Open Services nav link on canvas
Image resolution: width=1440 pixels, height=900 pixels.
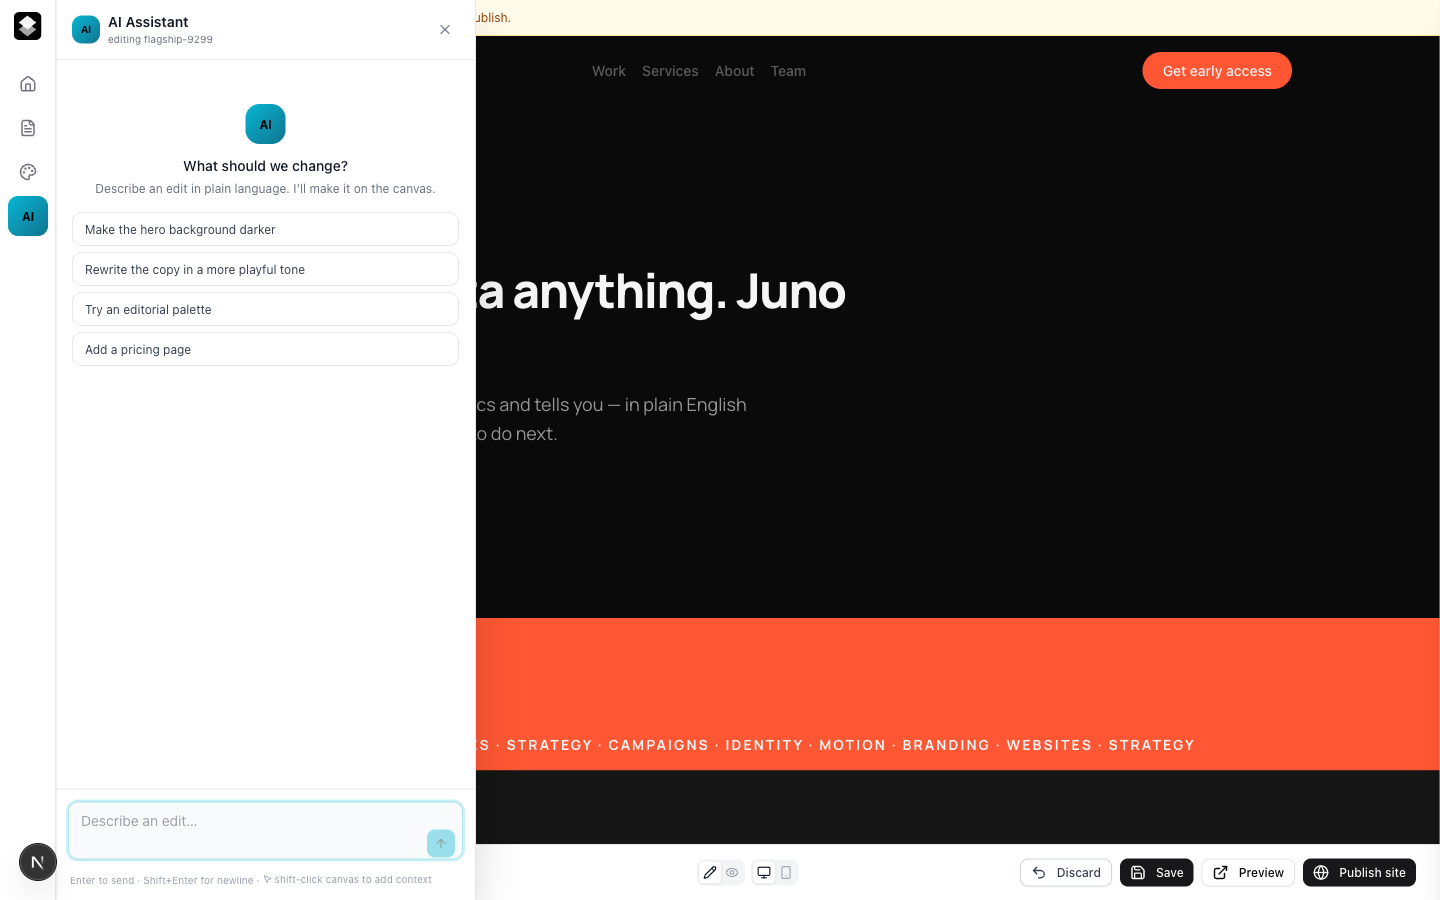coord(670,71)
